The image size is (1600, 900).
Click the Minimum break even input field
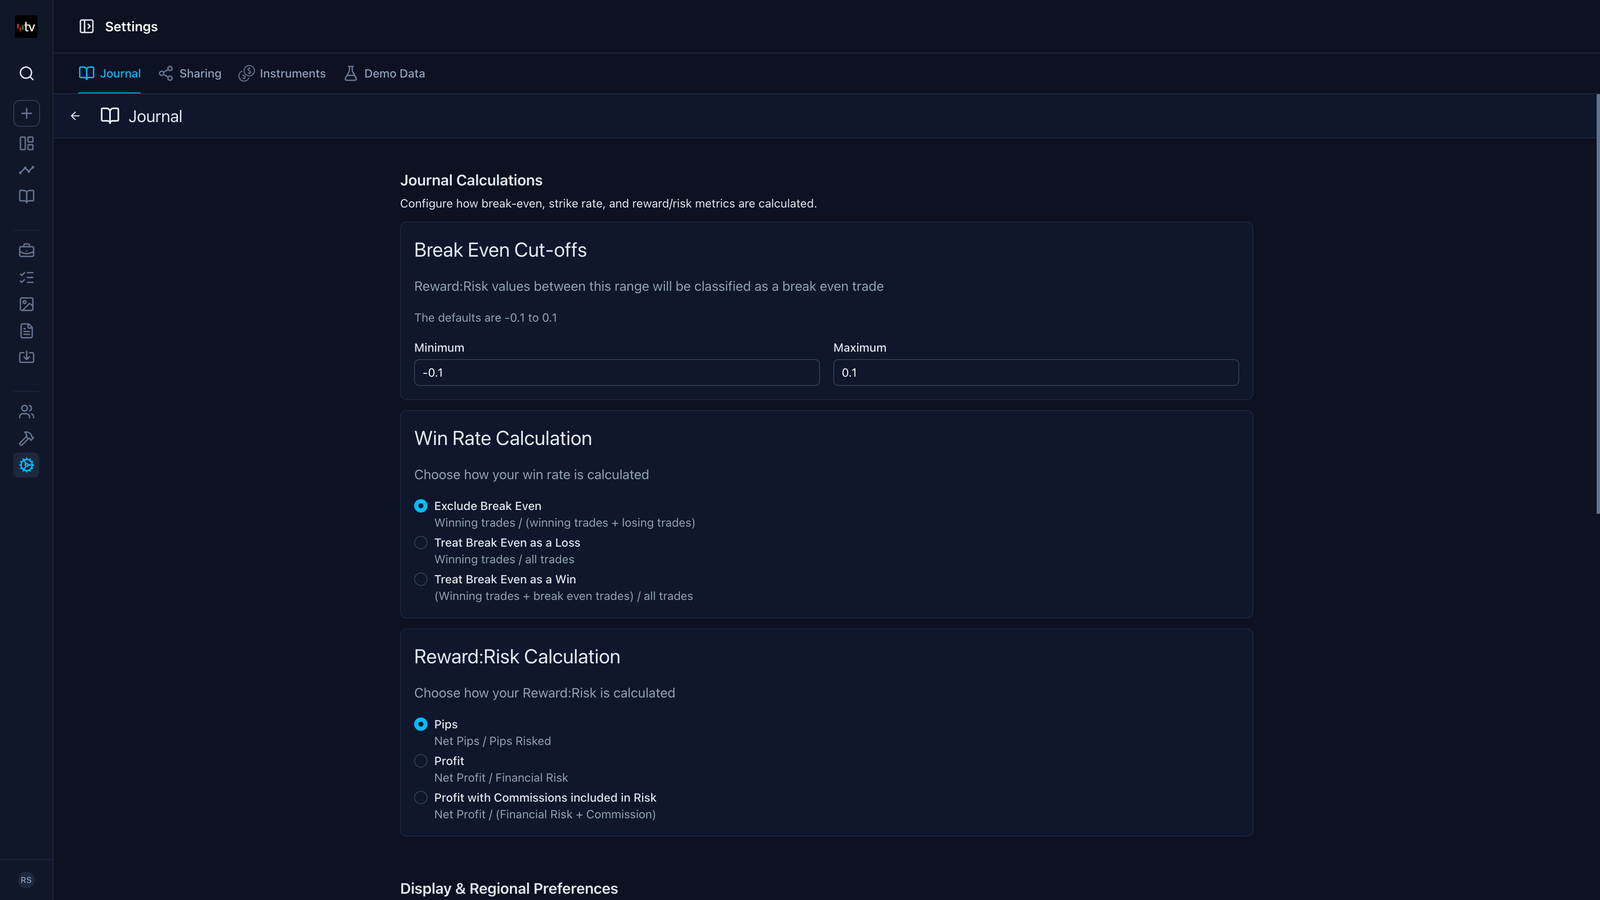[x=616, y=373]
